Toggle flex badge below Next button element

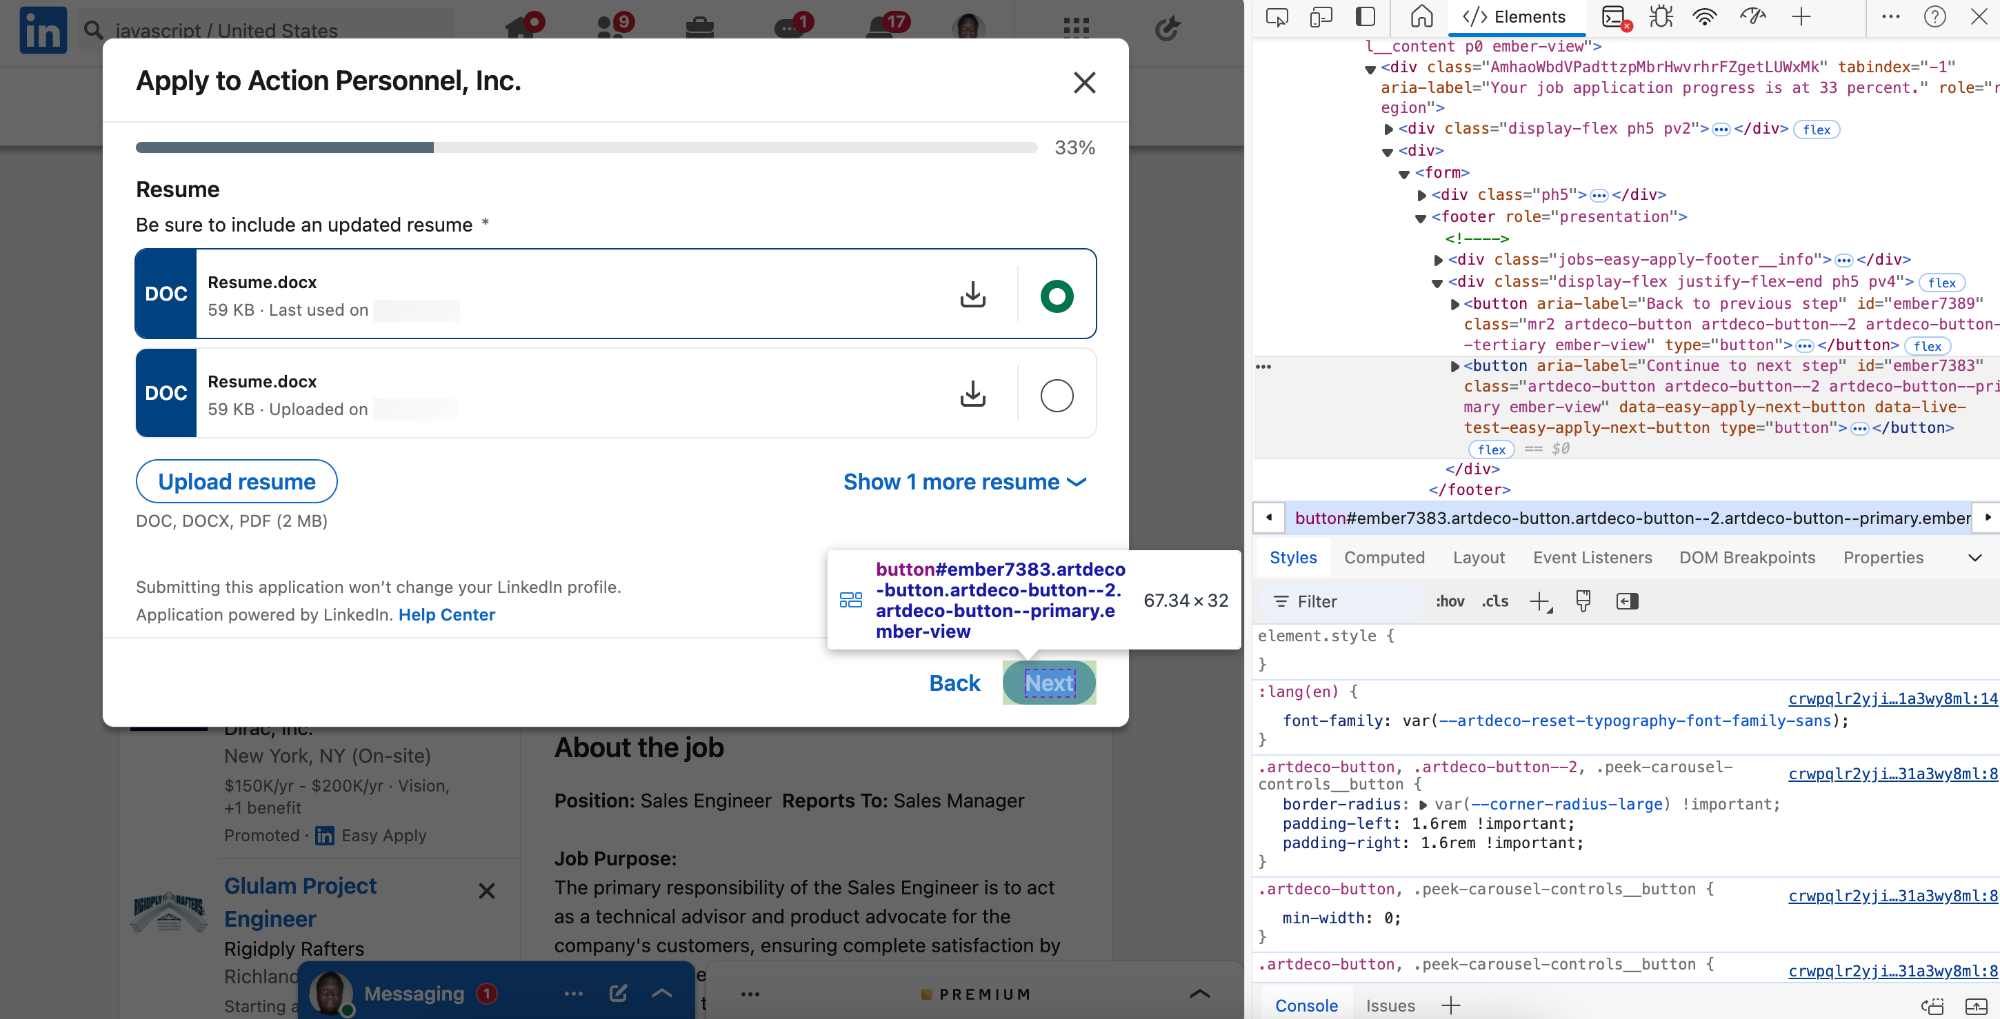click(1492, 450)
